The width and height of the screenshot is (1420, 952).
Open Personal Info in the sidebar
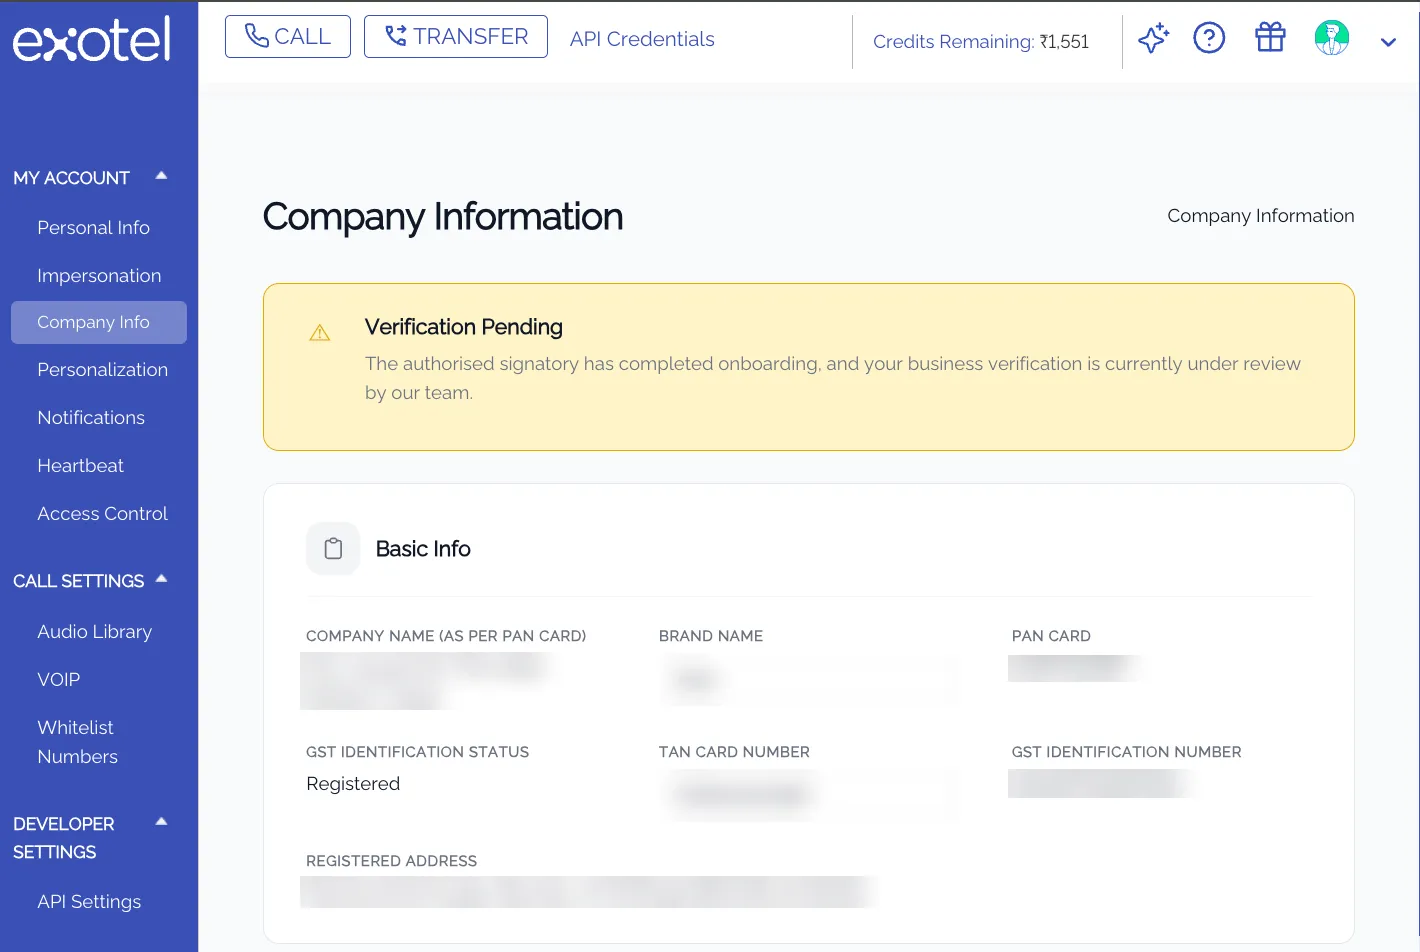93,228
